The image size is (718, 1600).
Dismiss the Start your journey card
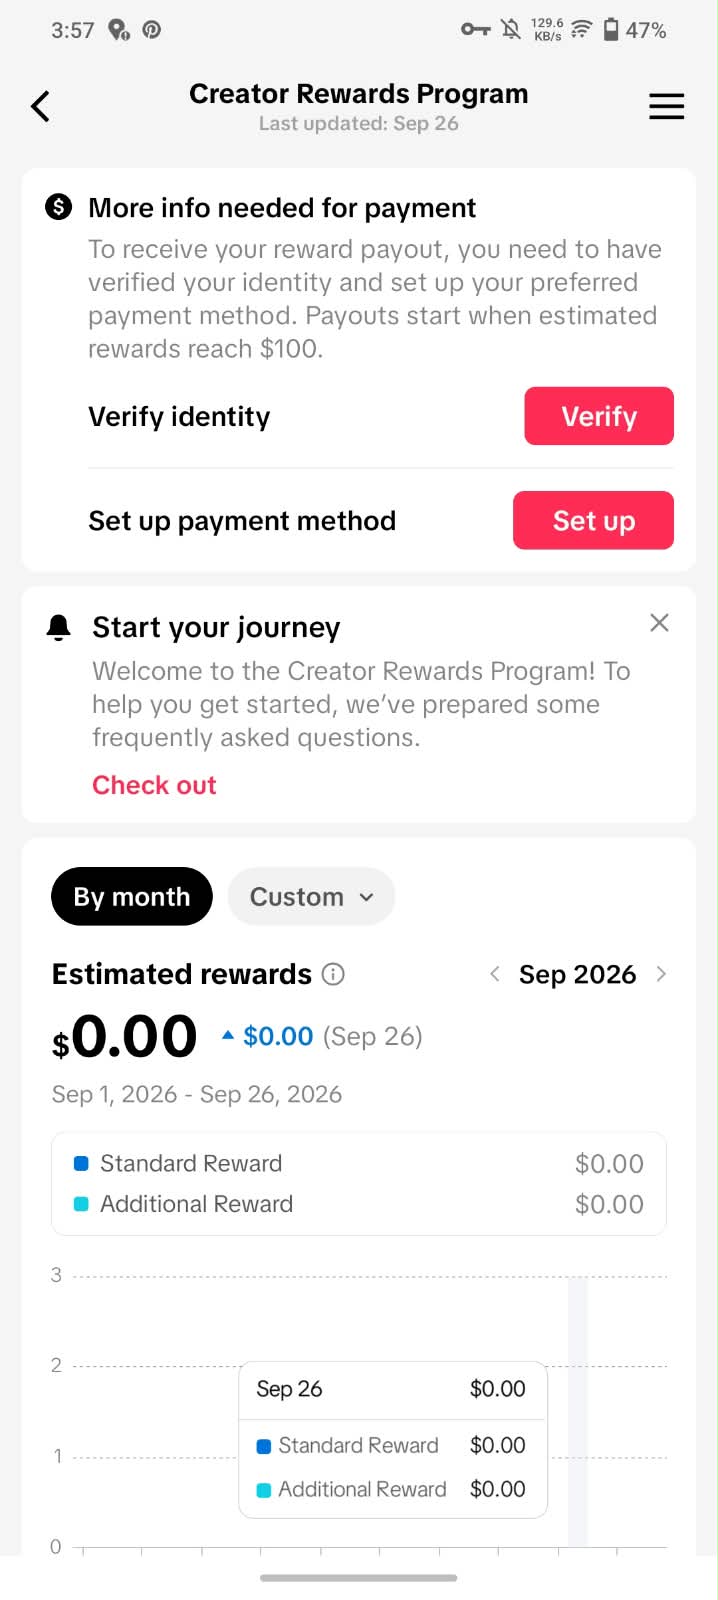(659, 623)
